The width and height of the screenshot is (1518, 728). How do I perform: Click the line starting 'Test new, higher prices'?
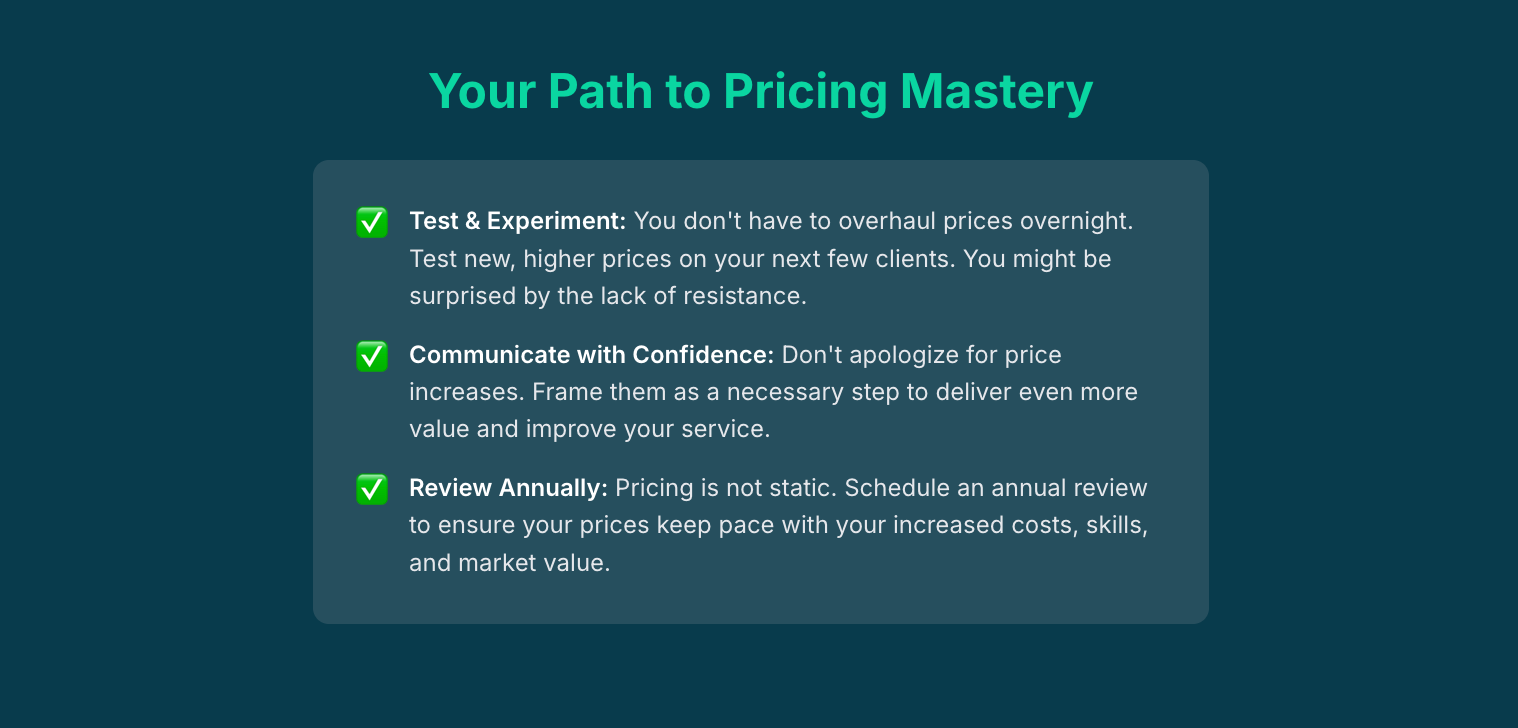click(760, 259)
